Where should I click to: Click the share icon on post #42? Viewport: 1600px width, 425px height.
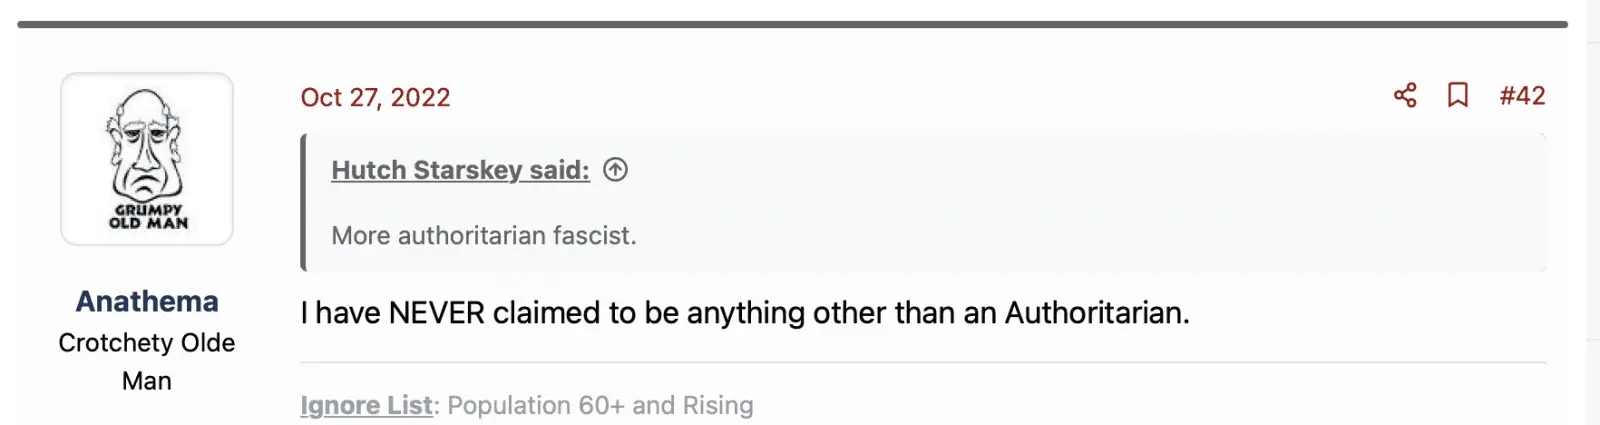click(x=1405, y=96)
